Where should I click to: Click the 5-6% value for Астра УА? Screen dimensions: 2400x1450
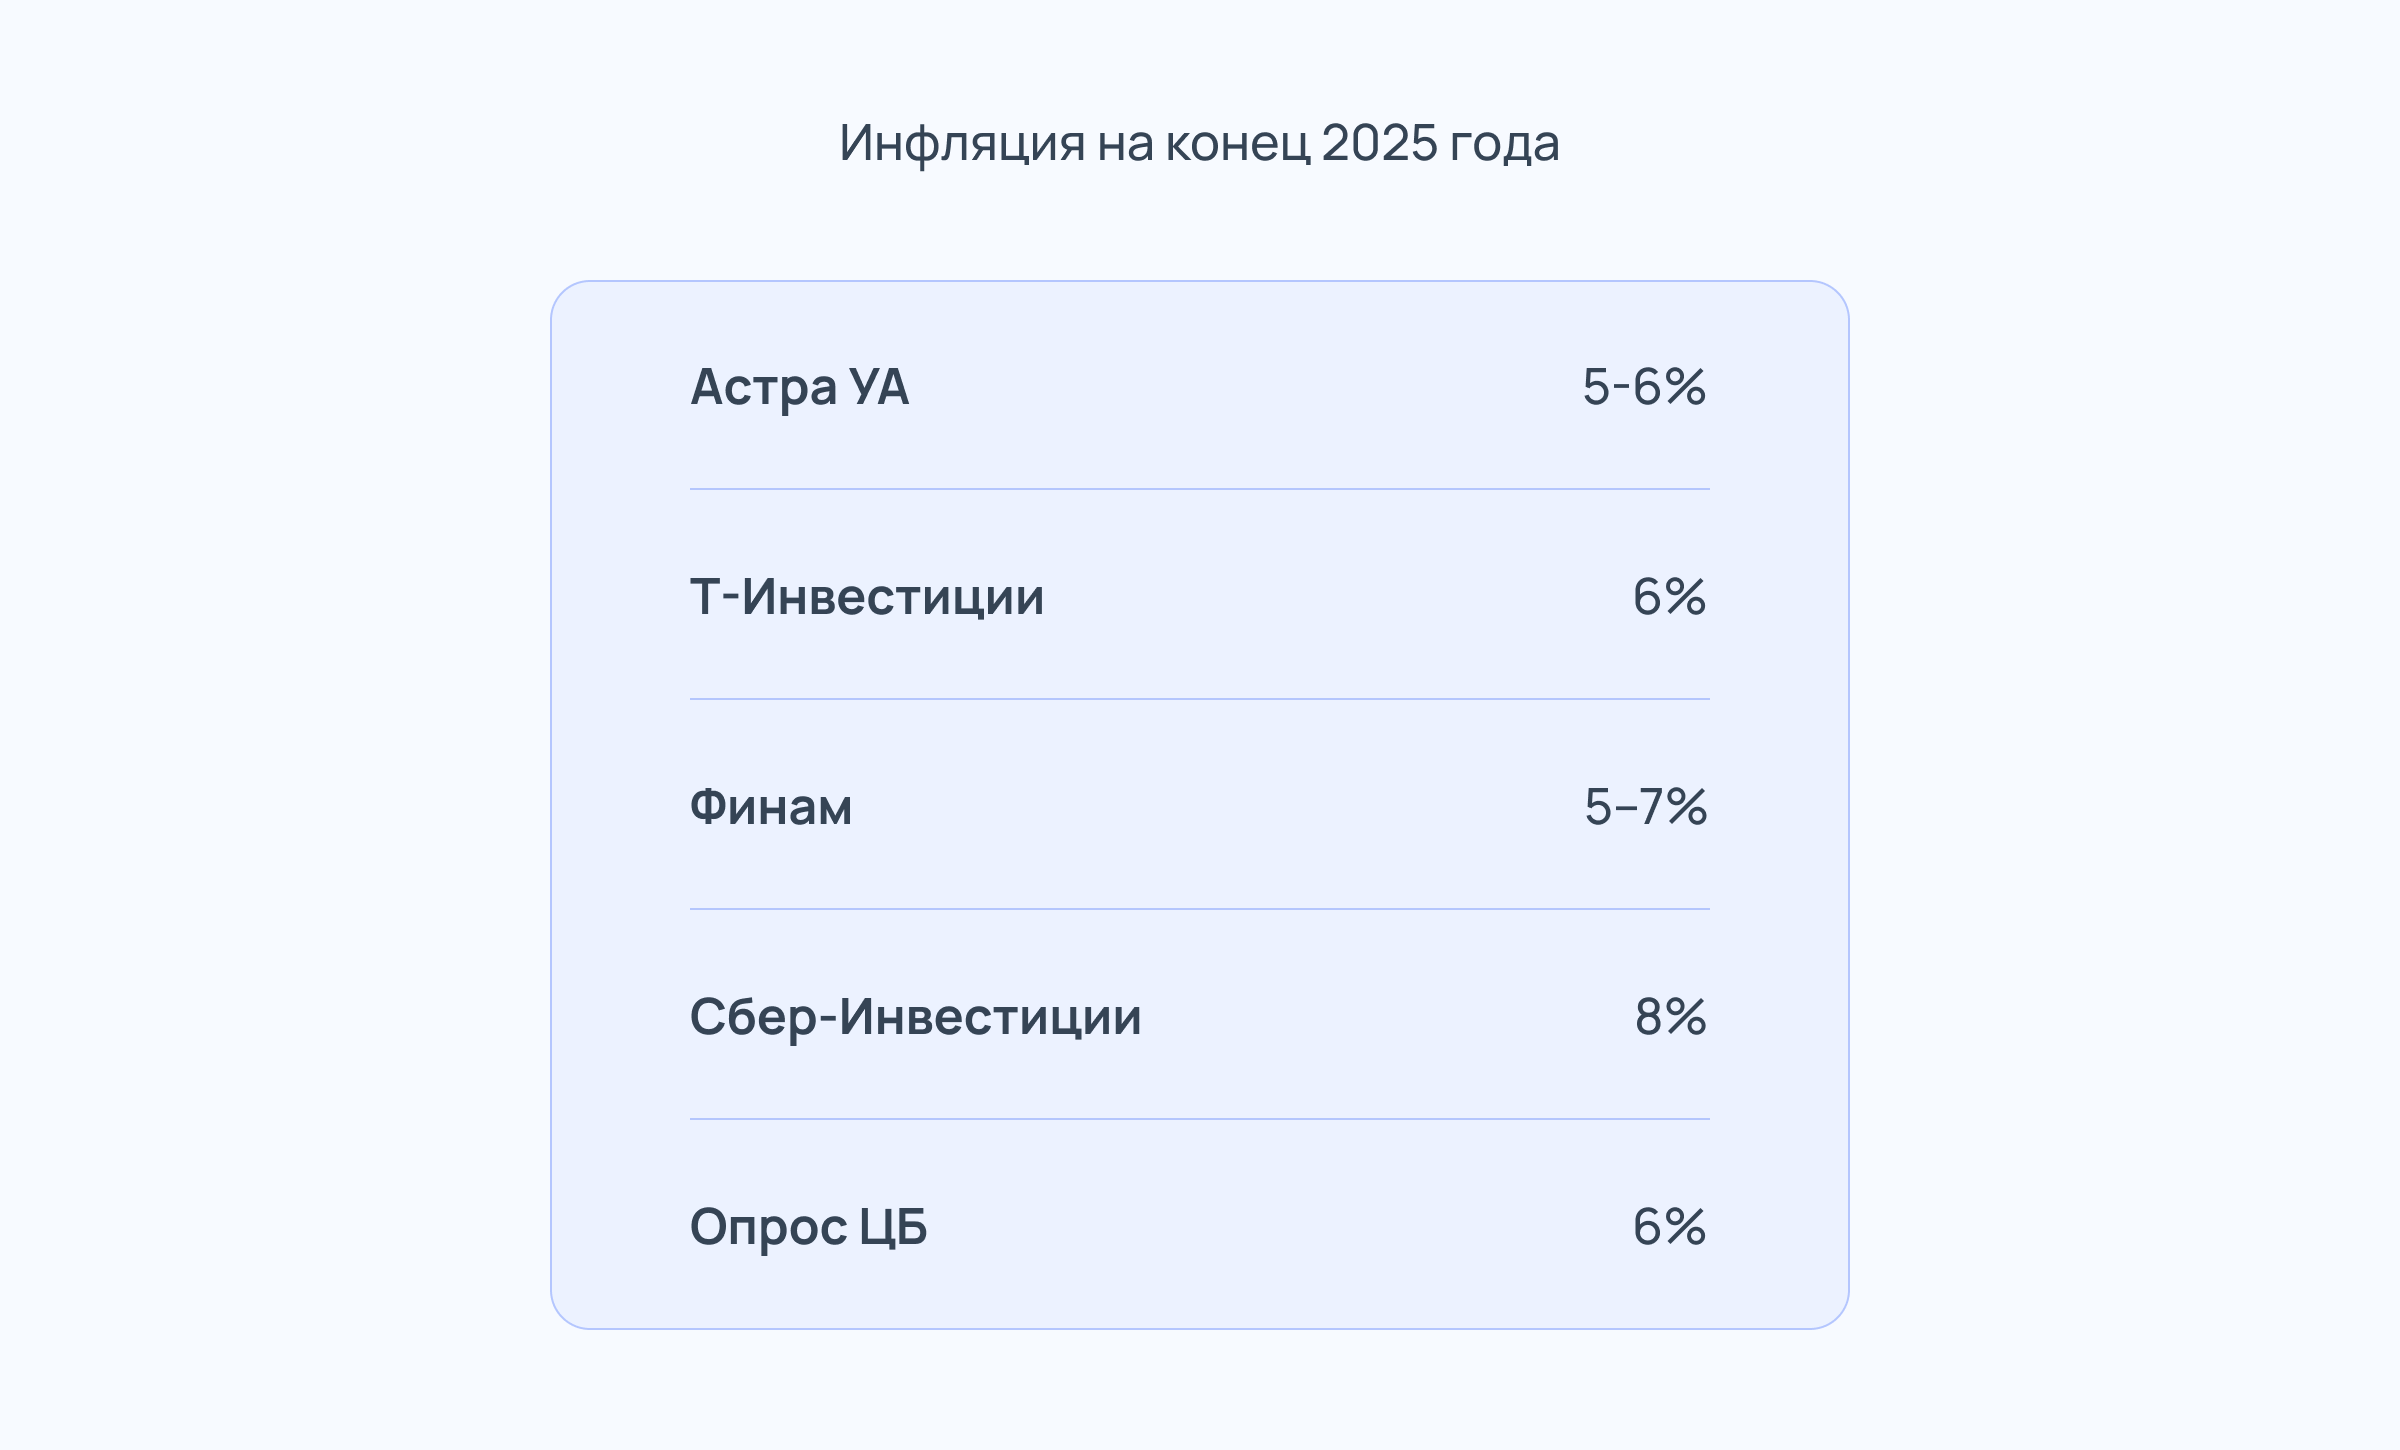pyautogui.click(x=1644, y=386)
